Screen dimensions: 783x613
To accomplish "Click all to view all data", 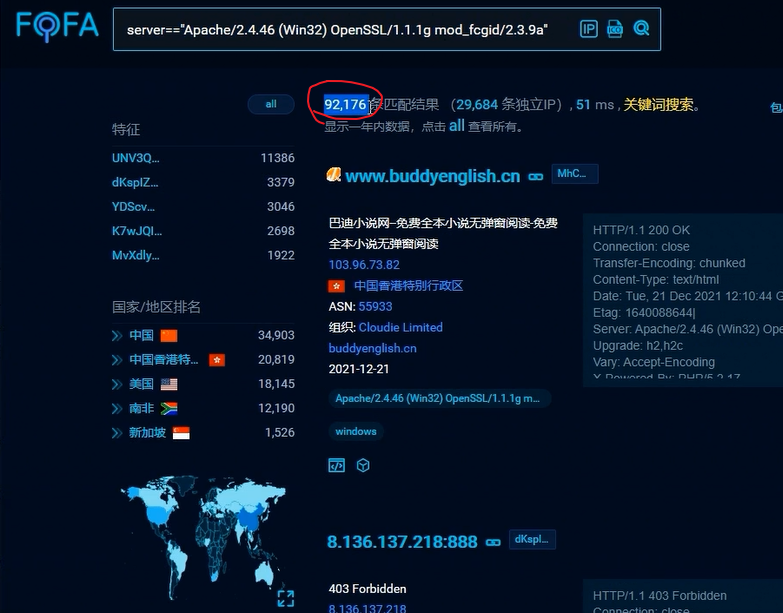I will [x=456, y=126].
